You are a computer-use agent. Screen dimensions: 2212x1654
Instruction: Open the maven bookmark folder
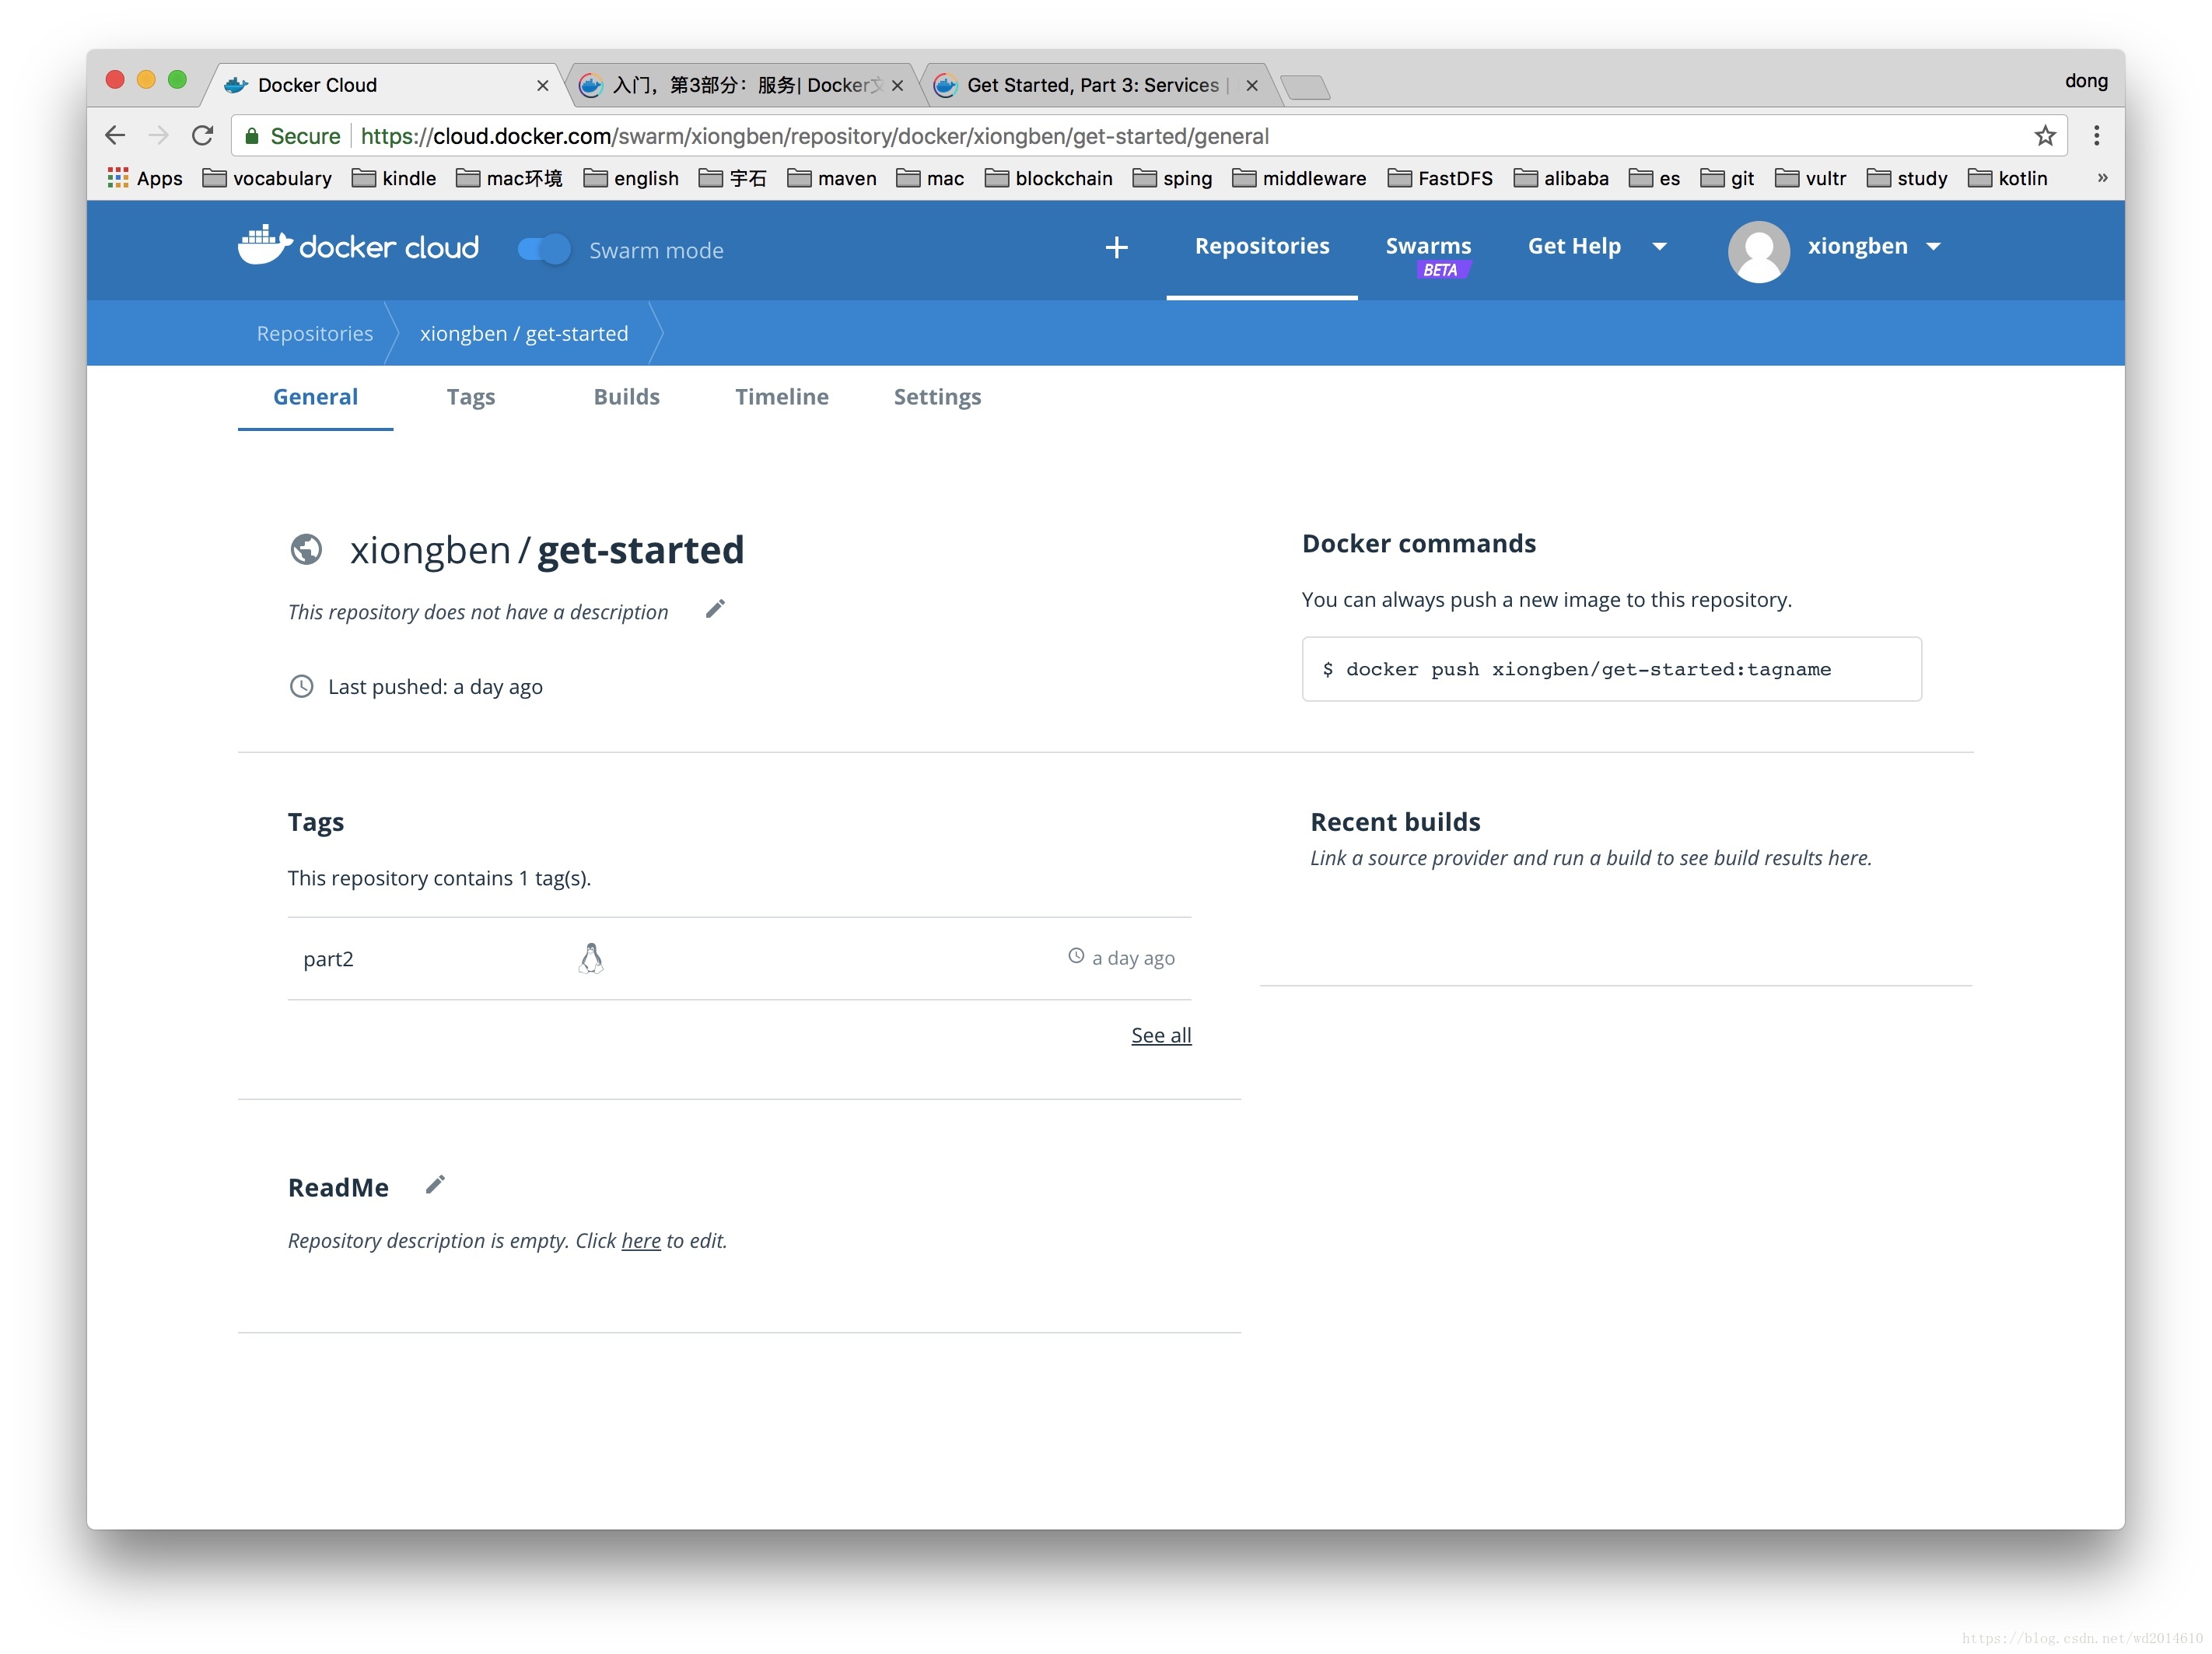coord(831,178)
